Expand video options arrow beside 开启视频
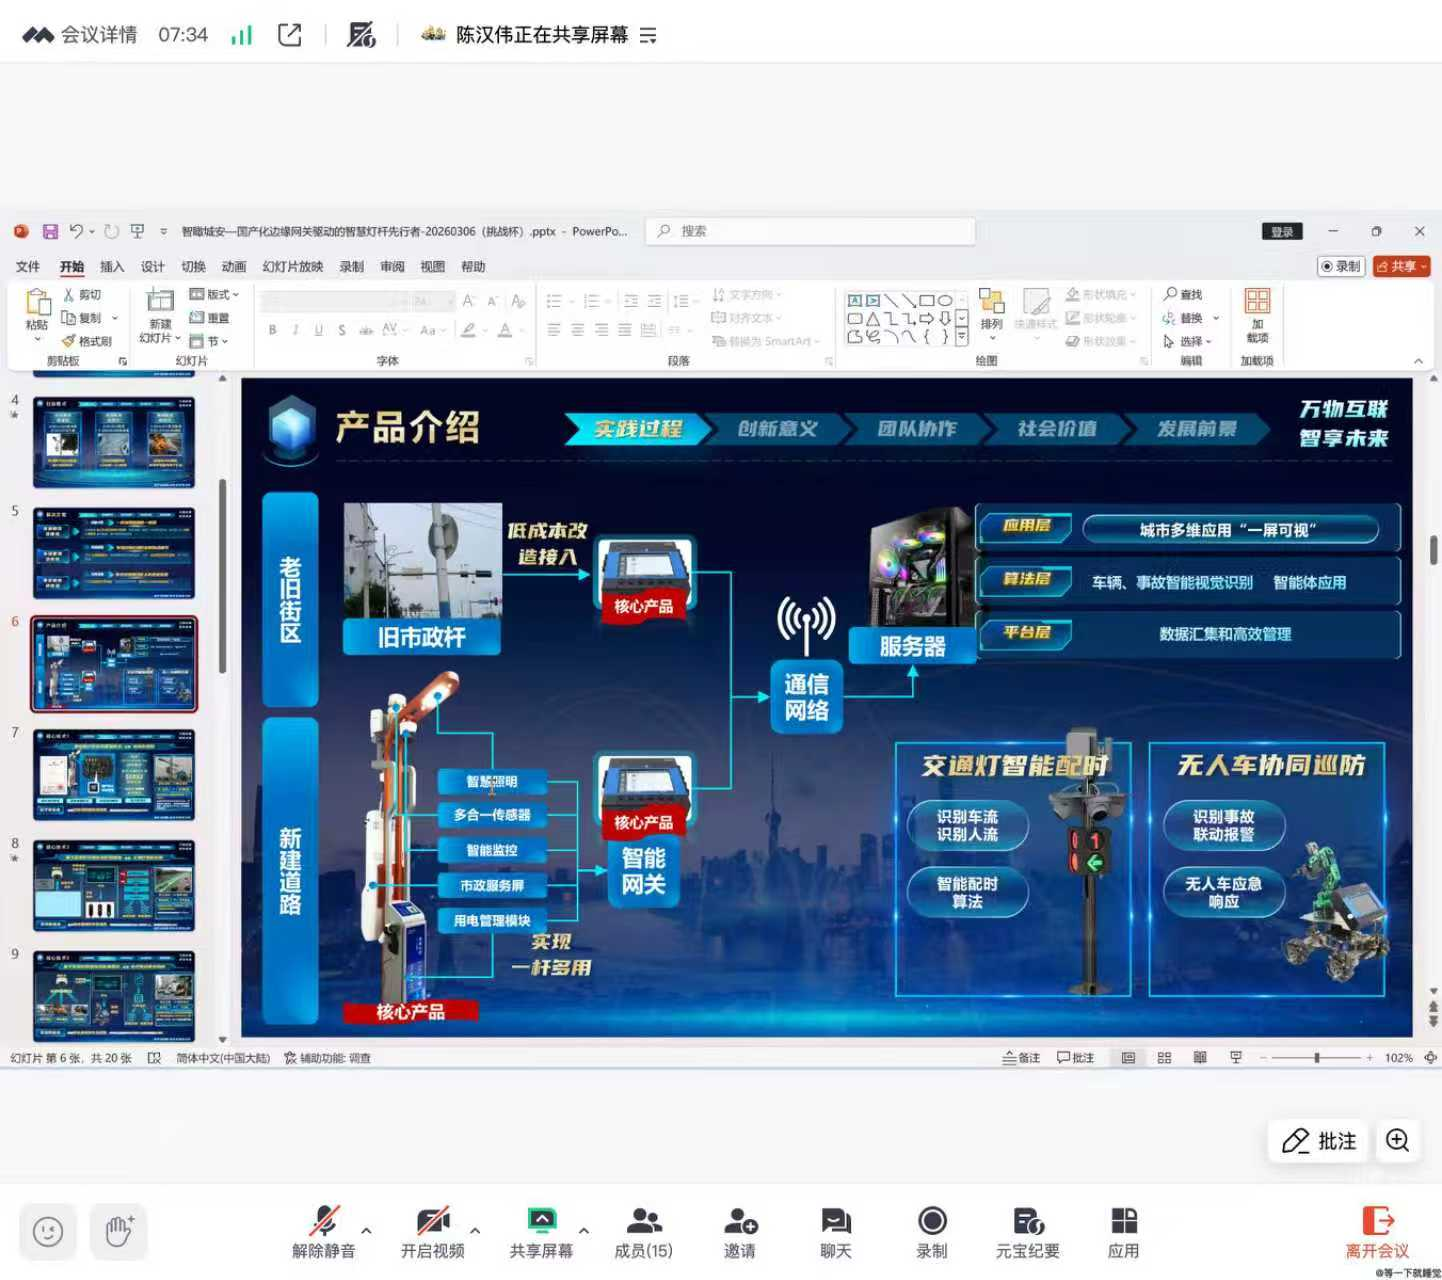The image size is (1442, 1280). coord(475,1230)
